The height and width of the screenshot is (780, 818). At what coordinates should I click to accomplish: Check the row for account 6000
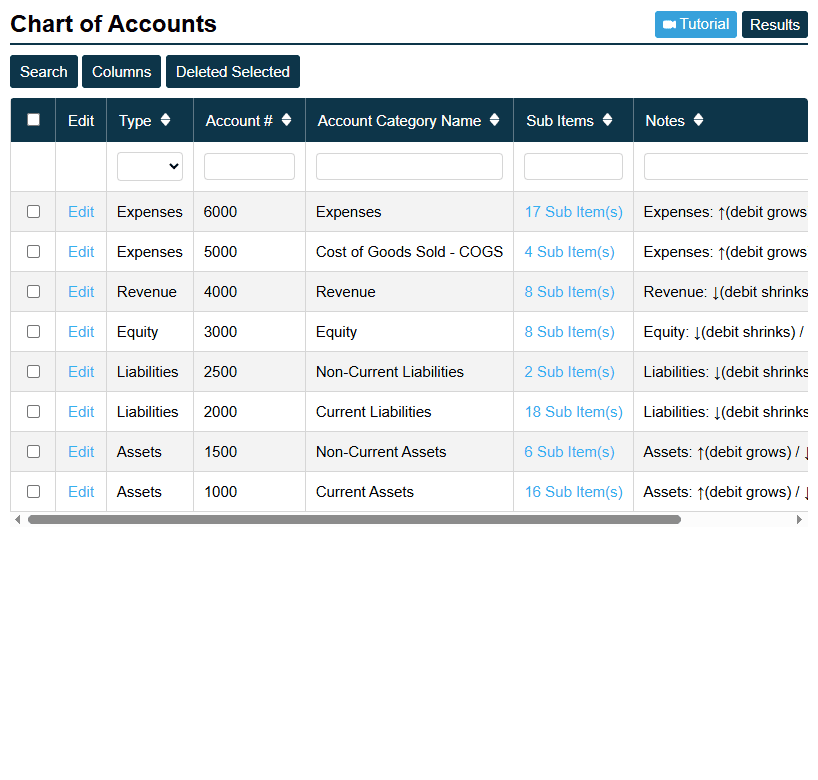pyautogui.click(x=33, y=212)
